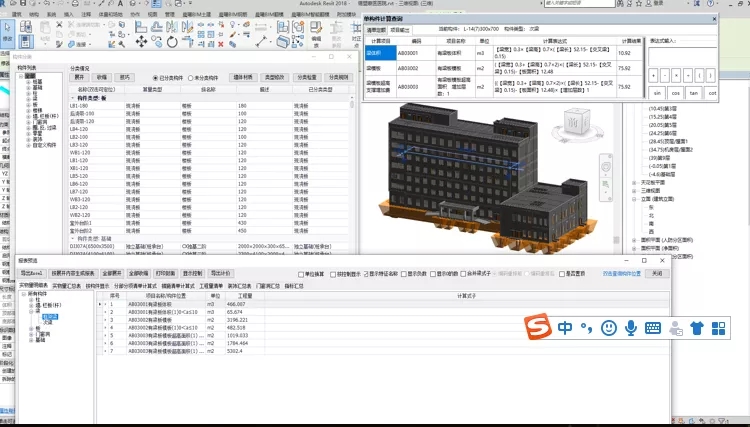The image size is (750, 427).
Task: Click the Text 'A' icon in quick access toolbar
Action: [x=120, y=3]
